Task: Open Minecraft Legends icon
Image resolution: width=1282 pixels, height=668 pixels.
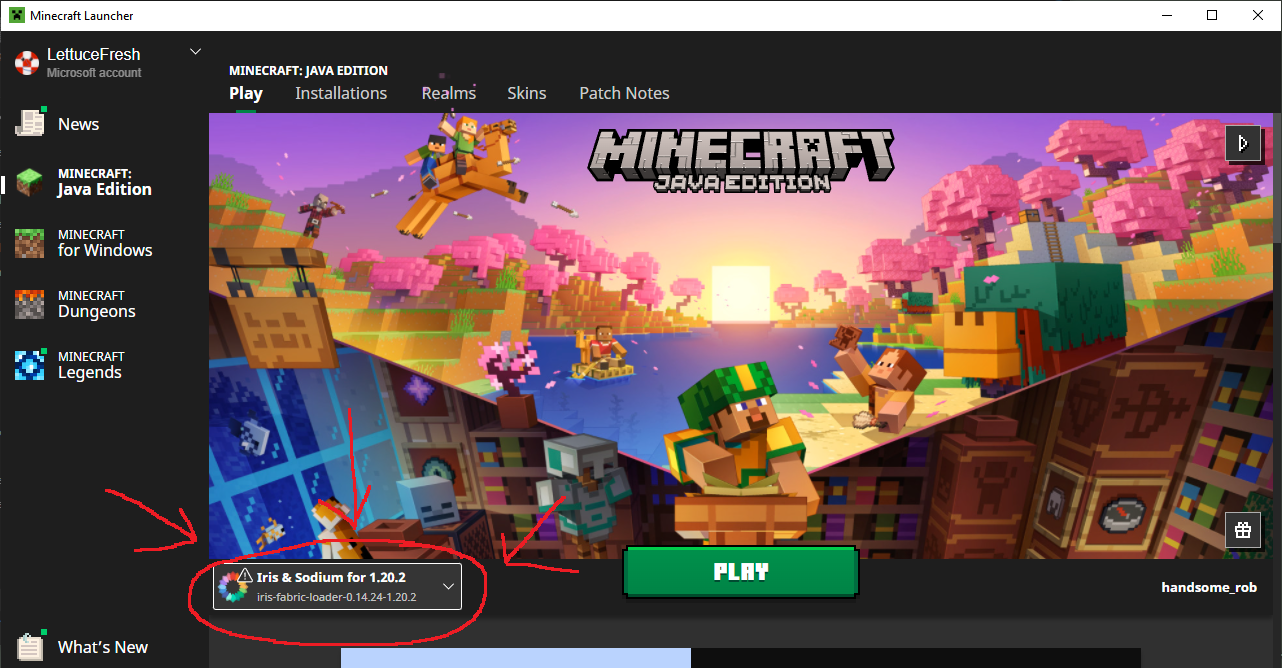Action: (29, 365)
